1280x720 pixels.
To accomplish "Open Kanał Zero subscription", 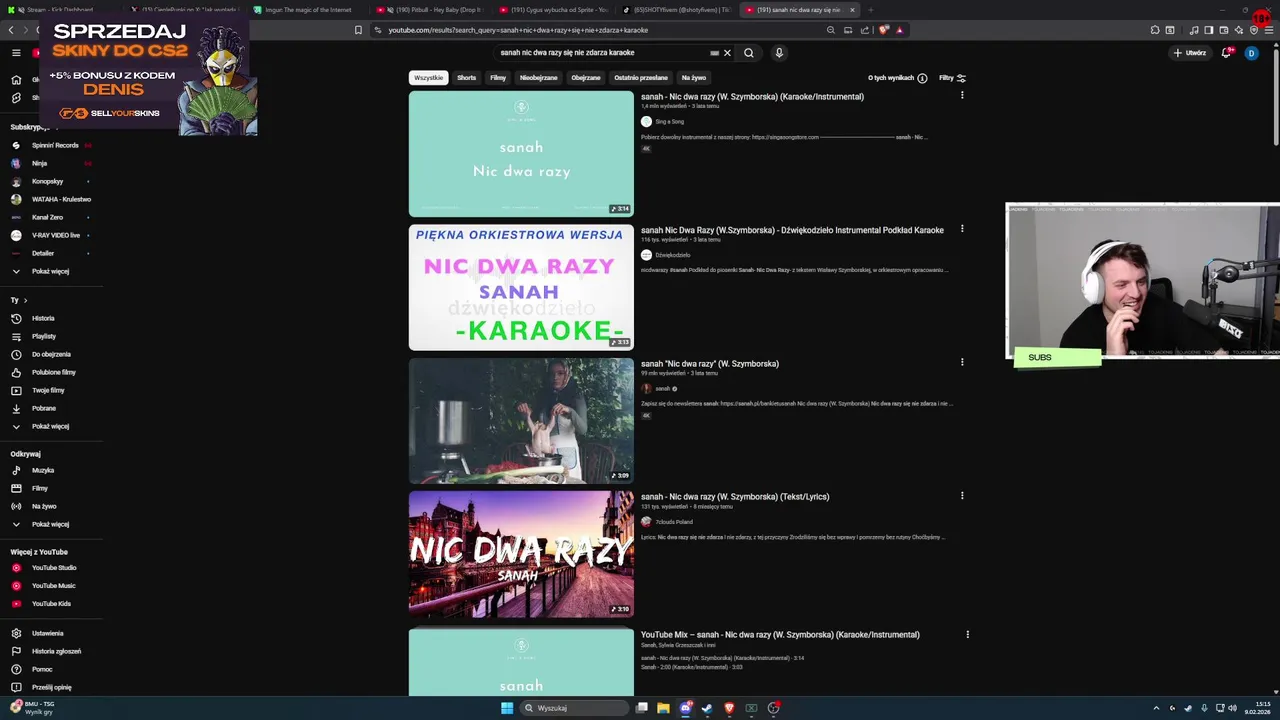I will tap(51, 217).
